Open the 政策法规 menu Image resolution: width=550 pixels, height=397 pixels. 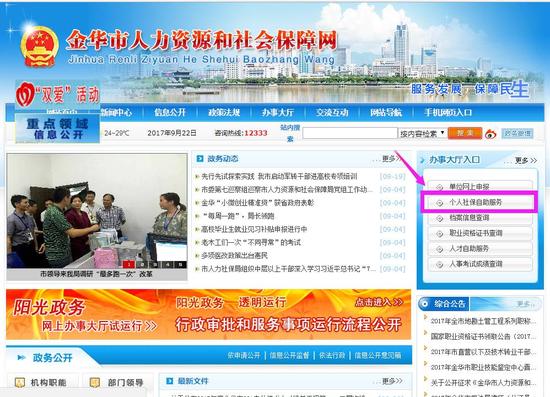tap(224, 113)
